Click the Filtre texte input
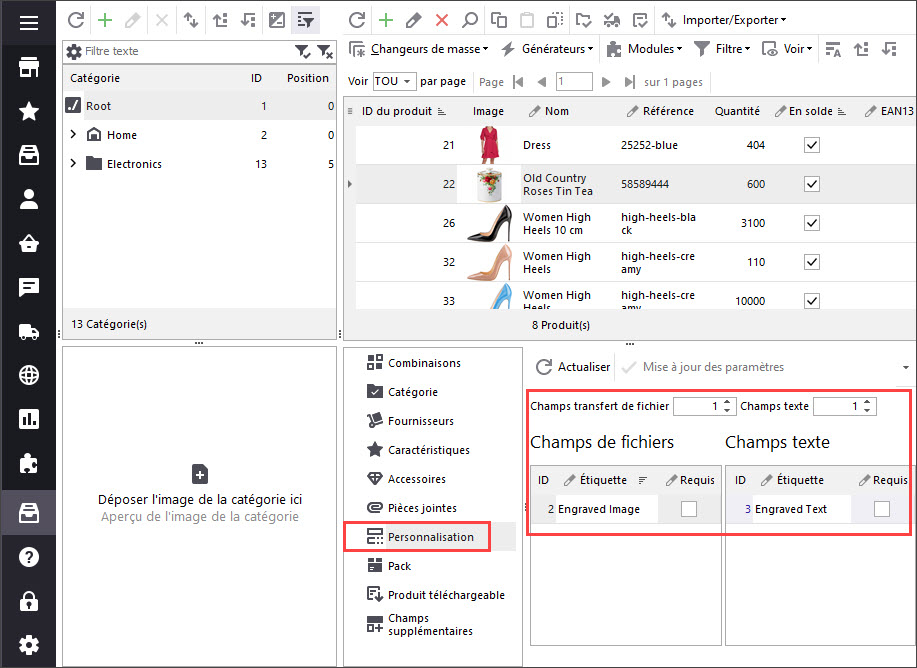917x668 pixels. point(187,51)
